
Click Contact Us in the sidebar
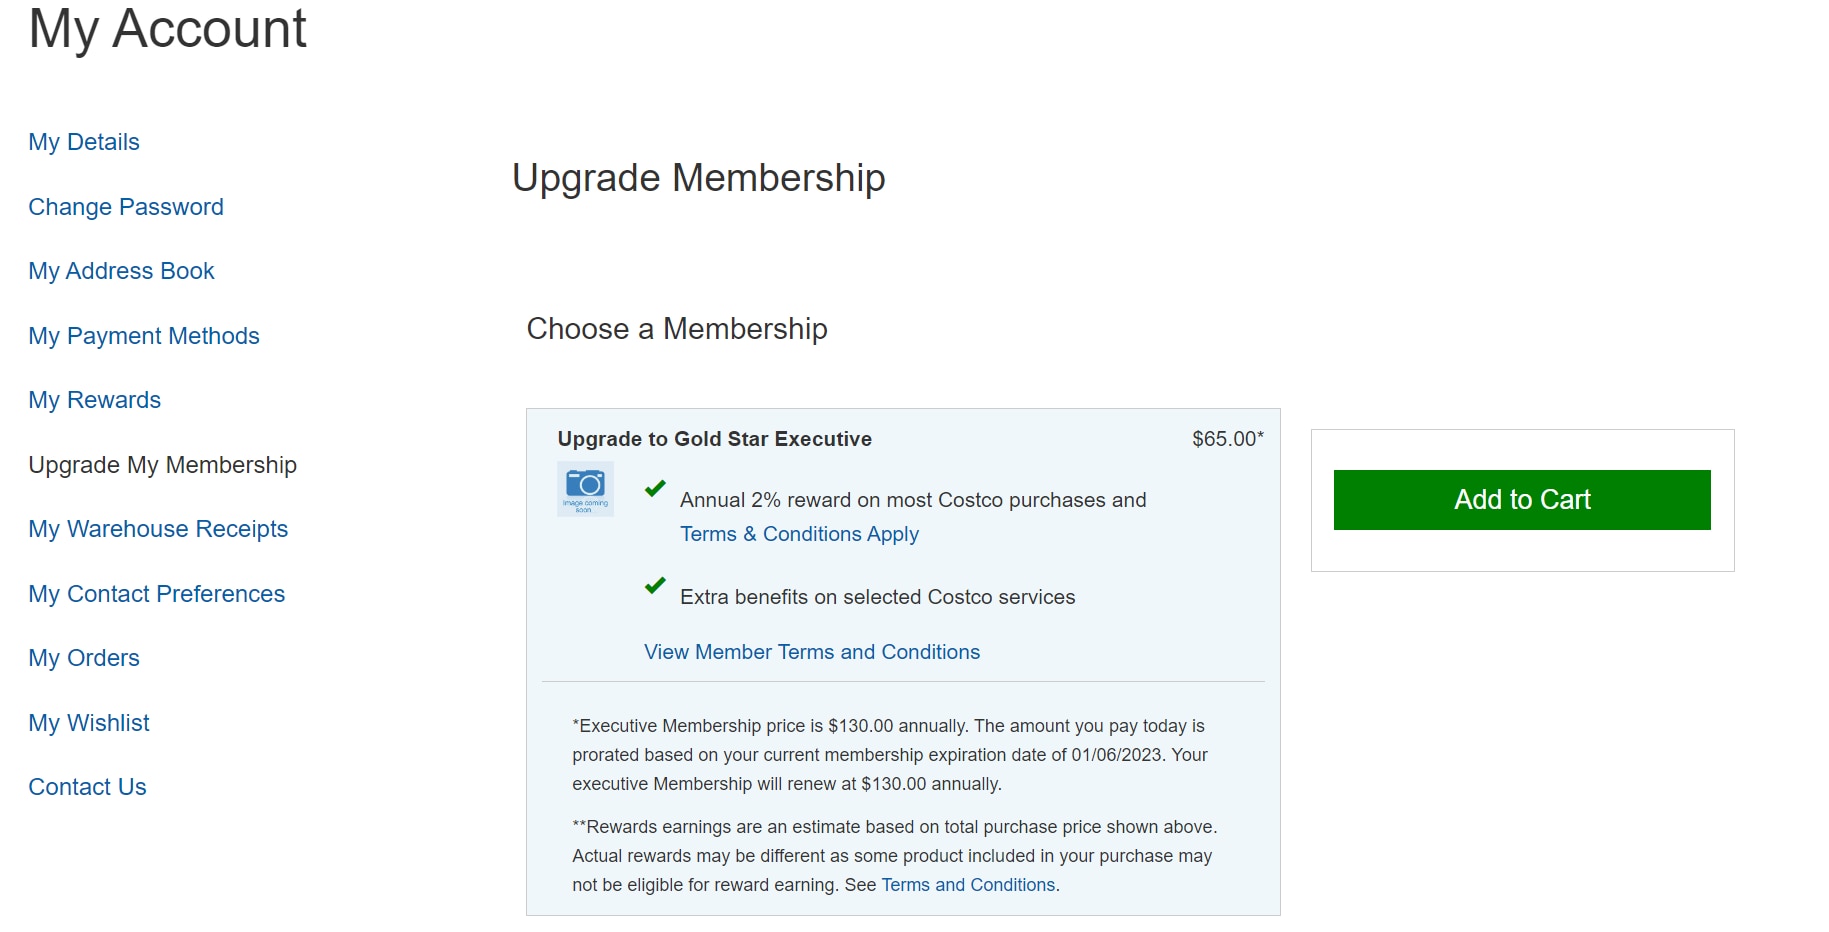coord(87,787)
